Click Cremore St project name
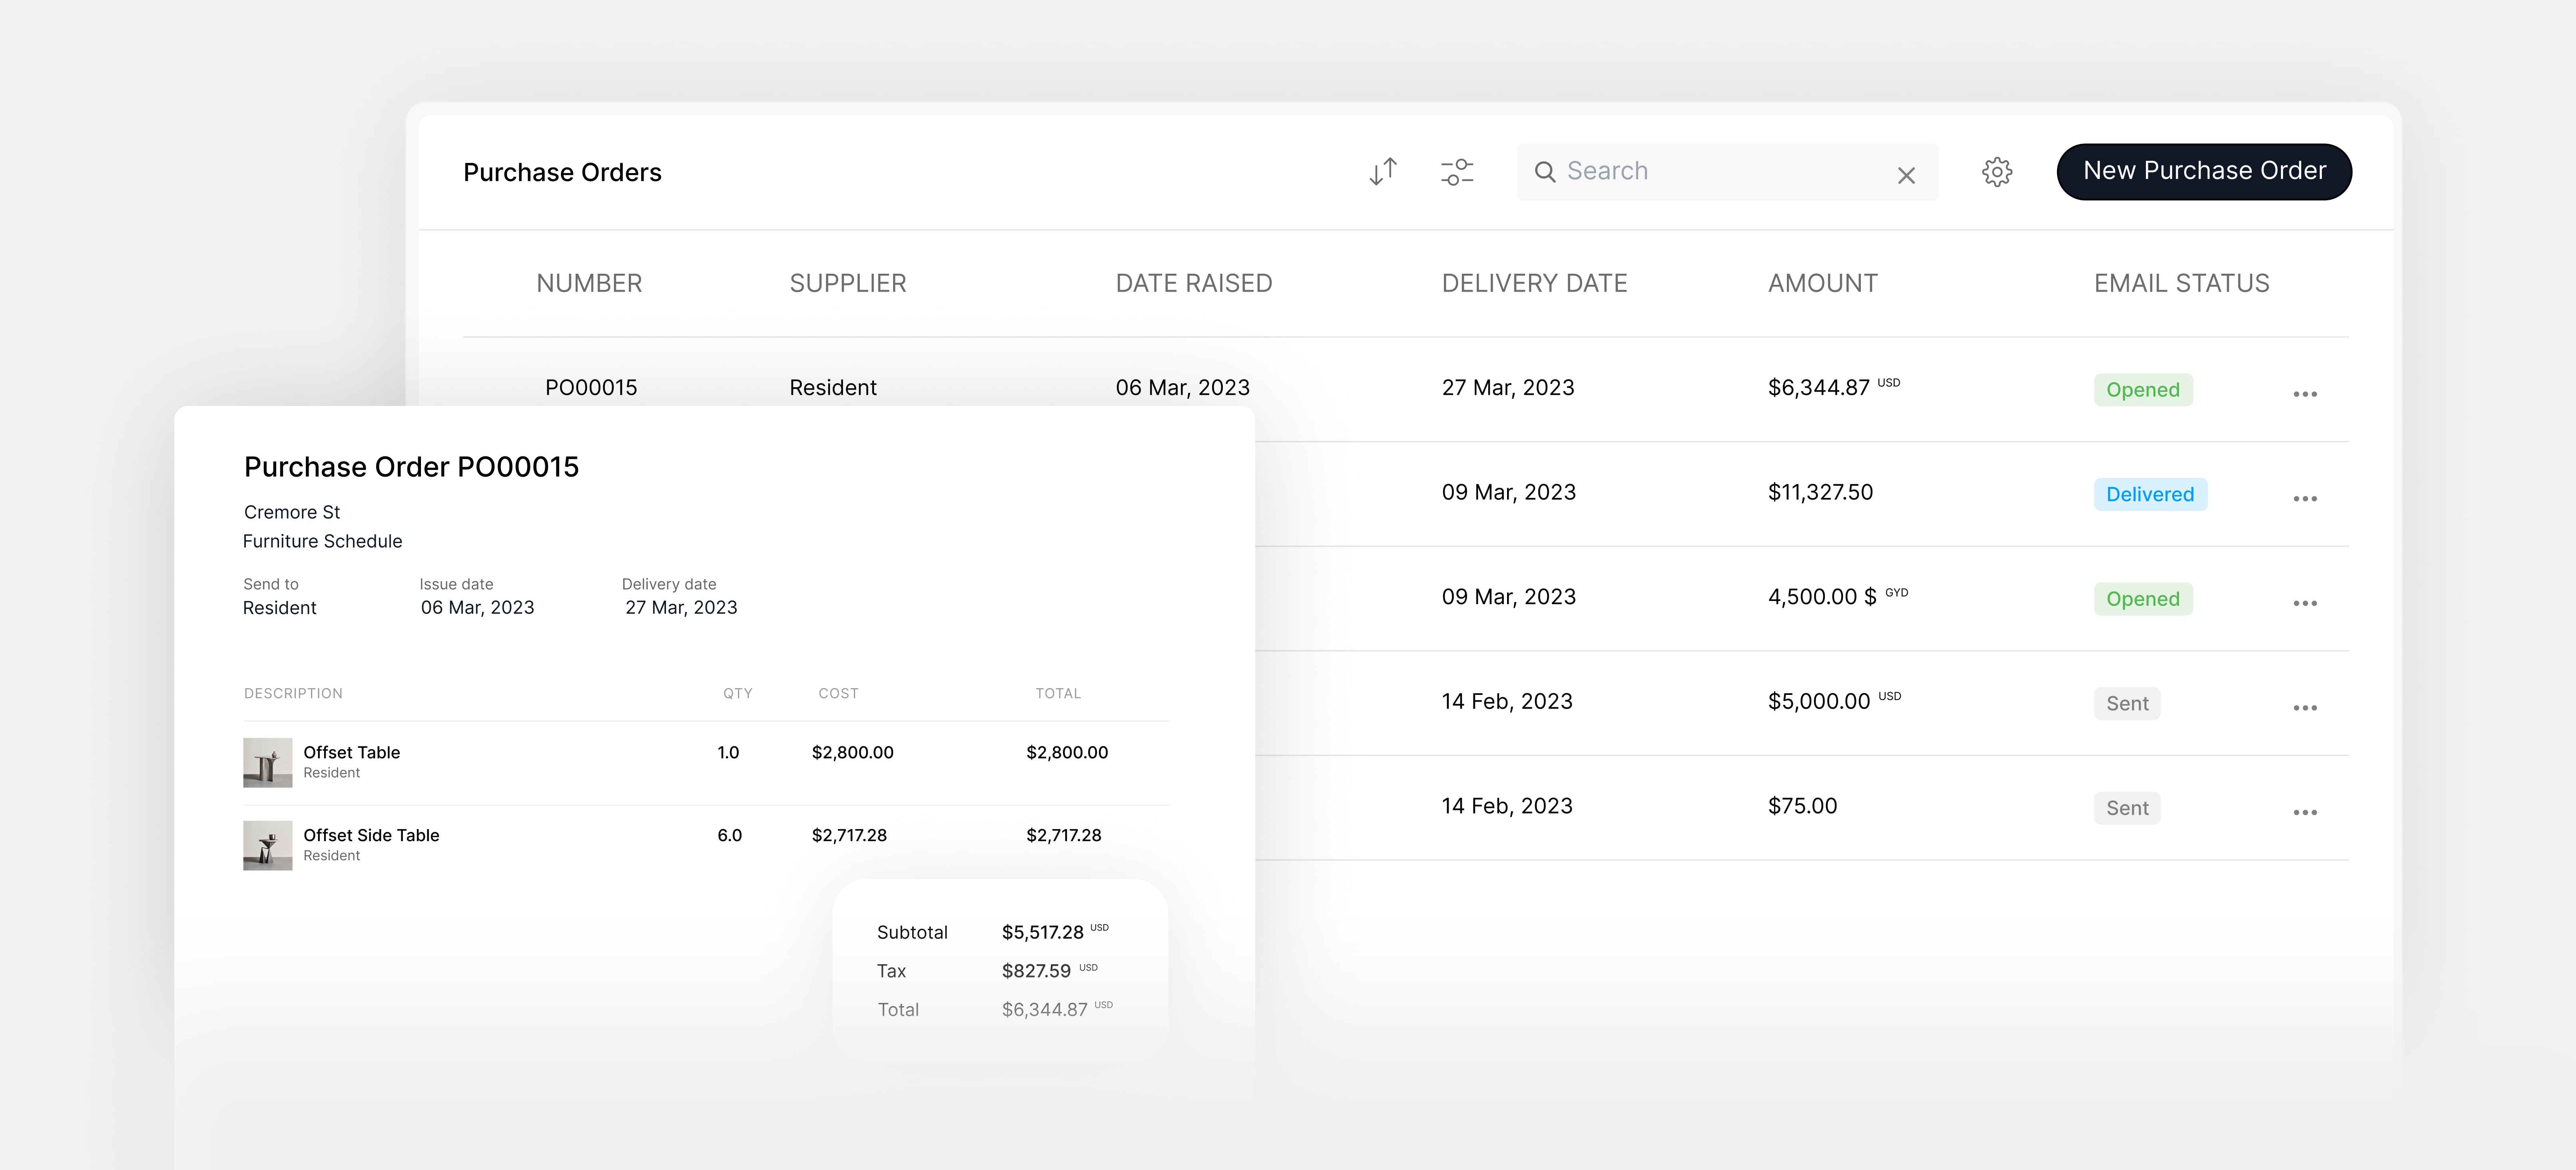The image size is (2576, 1170). coord(292,512)
